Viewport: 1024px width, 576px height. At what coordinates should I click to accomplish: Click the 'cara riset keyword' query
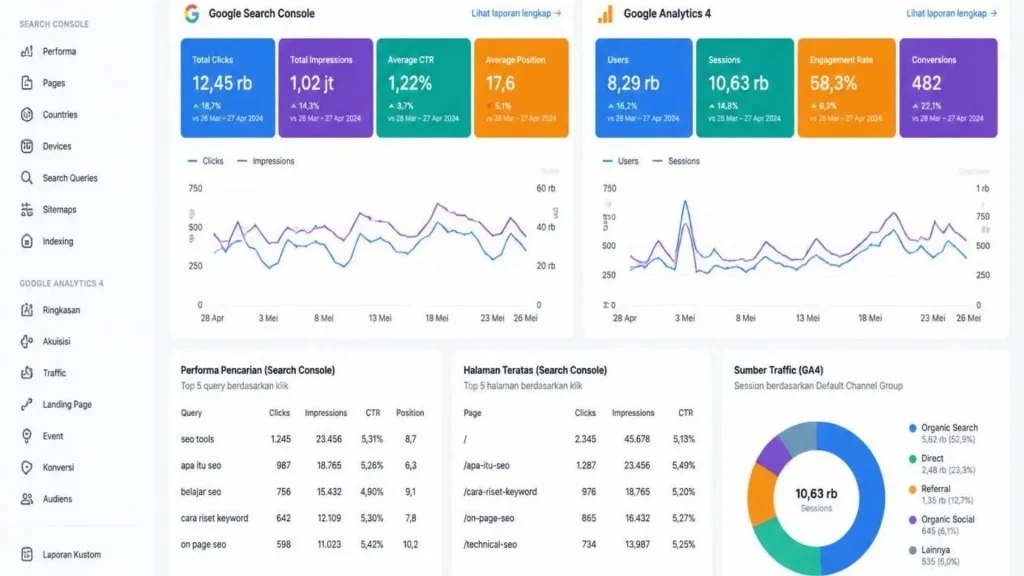tap(214, 518)
